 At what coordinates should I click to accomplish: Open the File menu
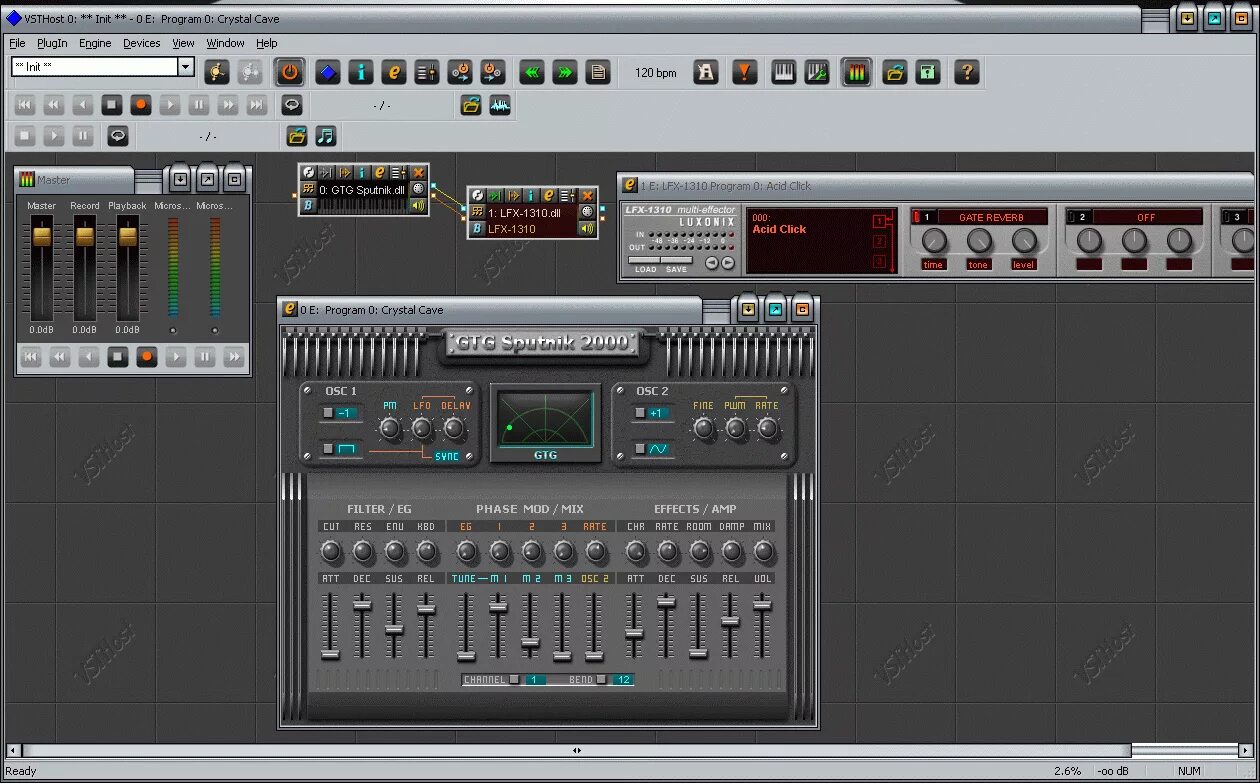pos(17,43)
